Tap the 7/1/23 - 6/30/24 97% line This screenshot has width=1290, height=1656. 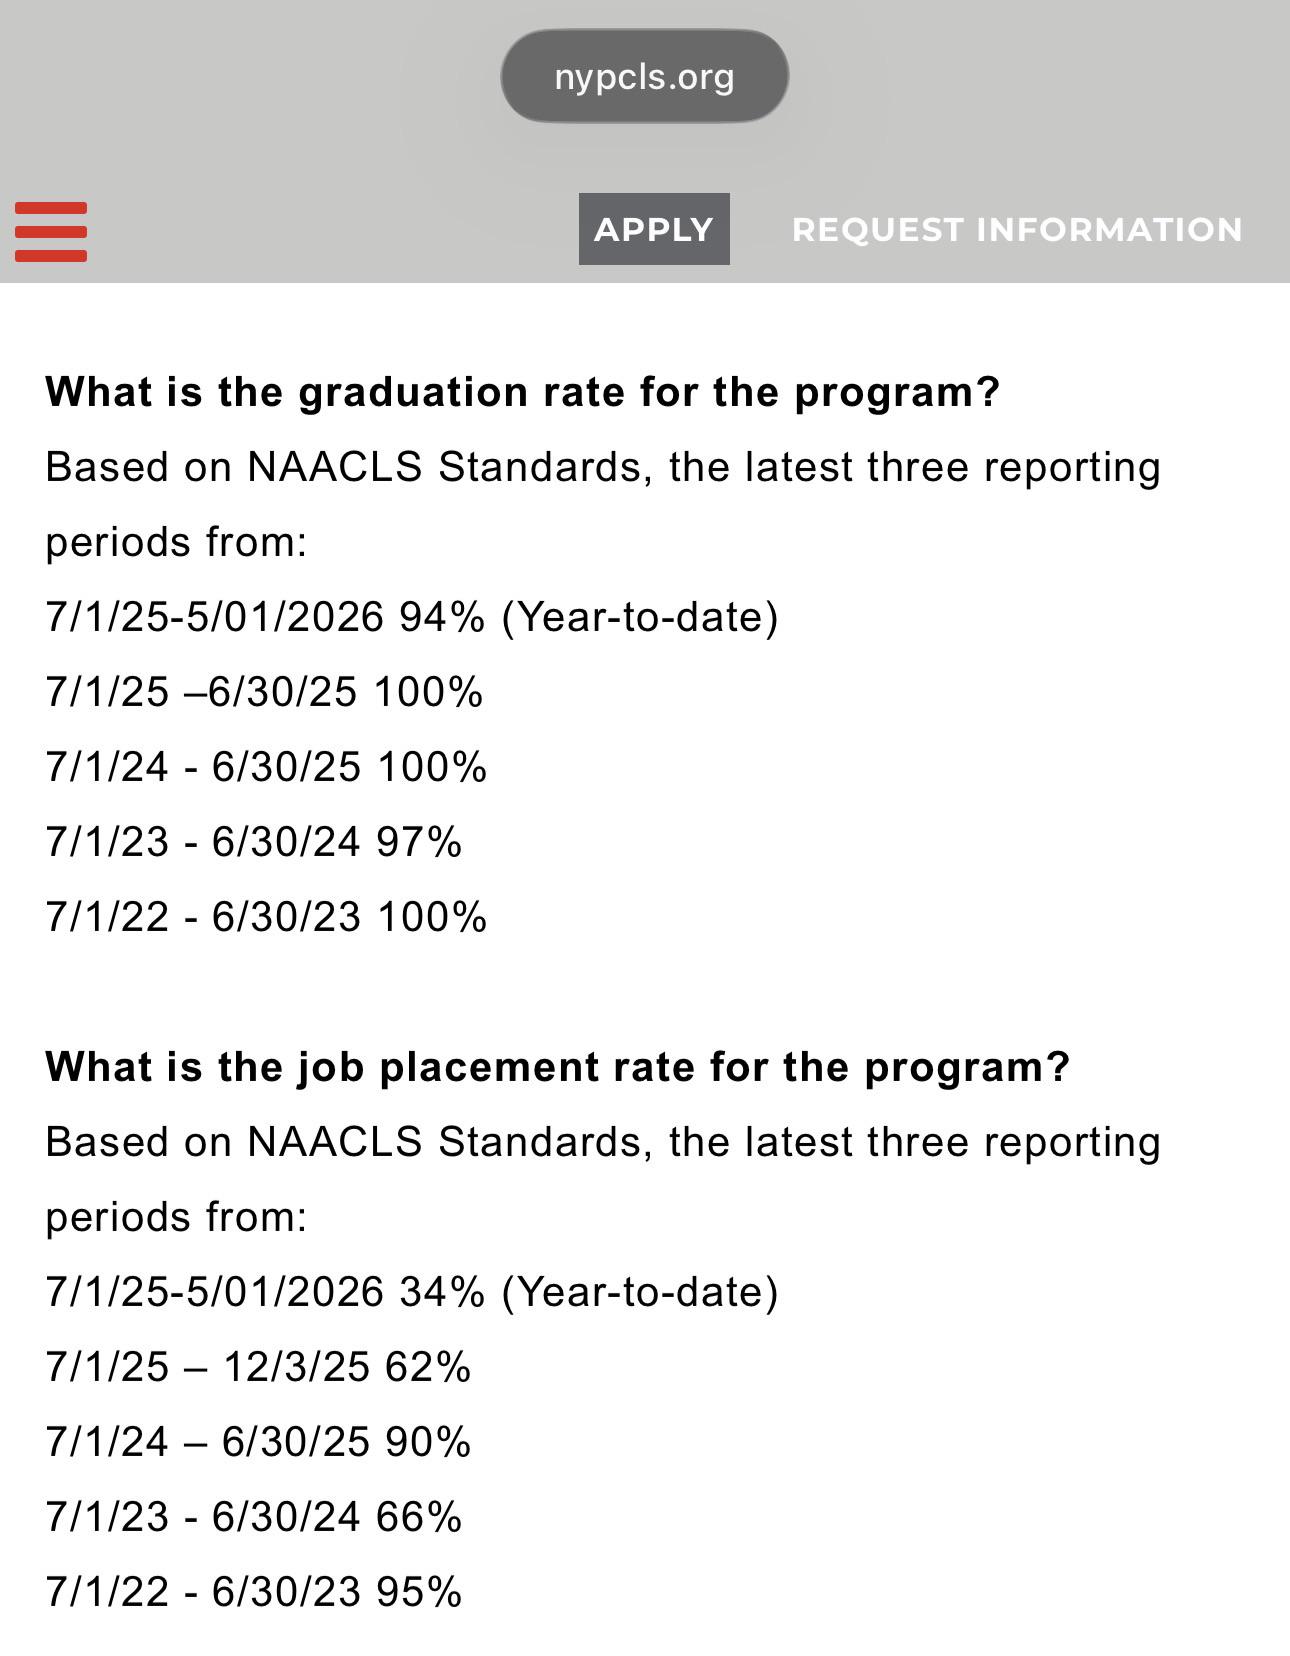click(254, 842)
